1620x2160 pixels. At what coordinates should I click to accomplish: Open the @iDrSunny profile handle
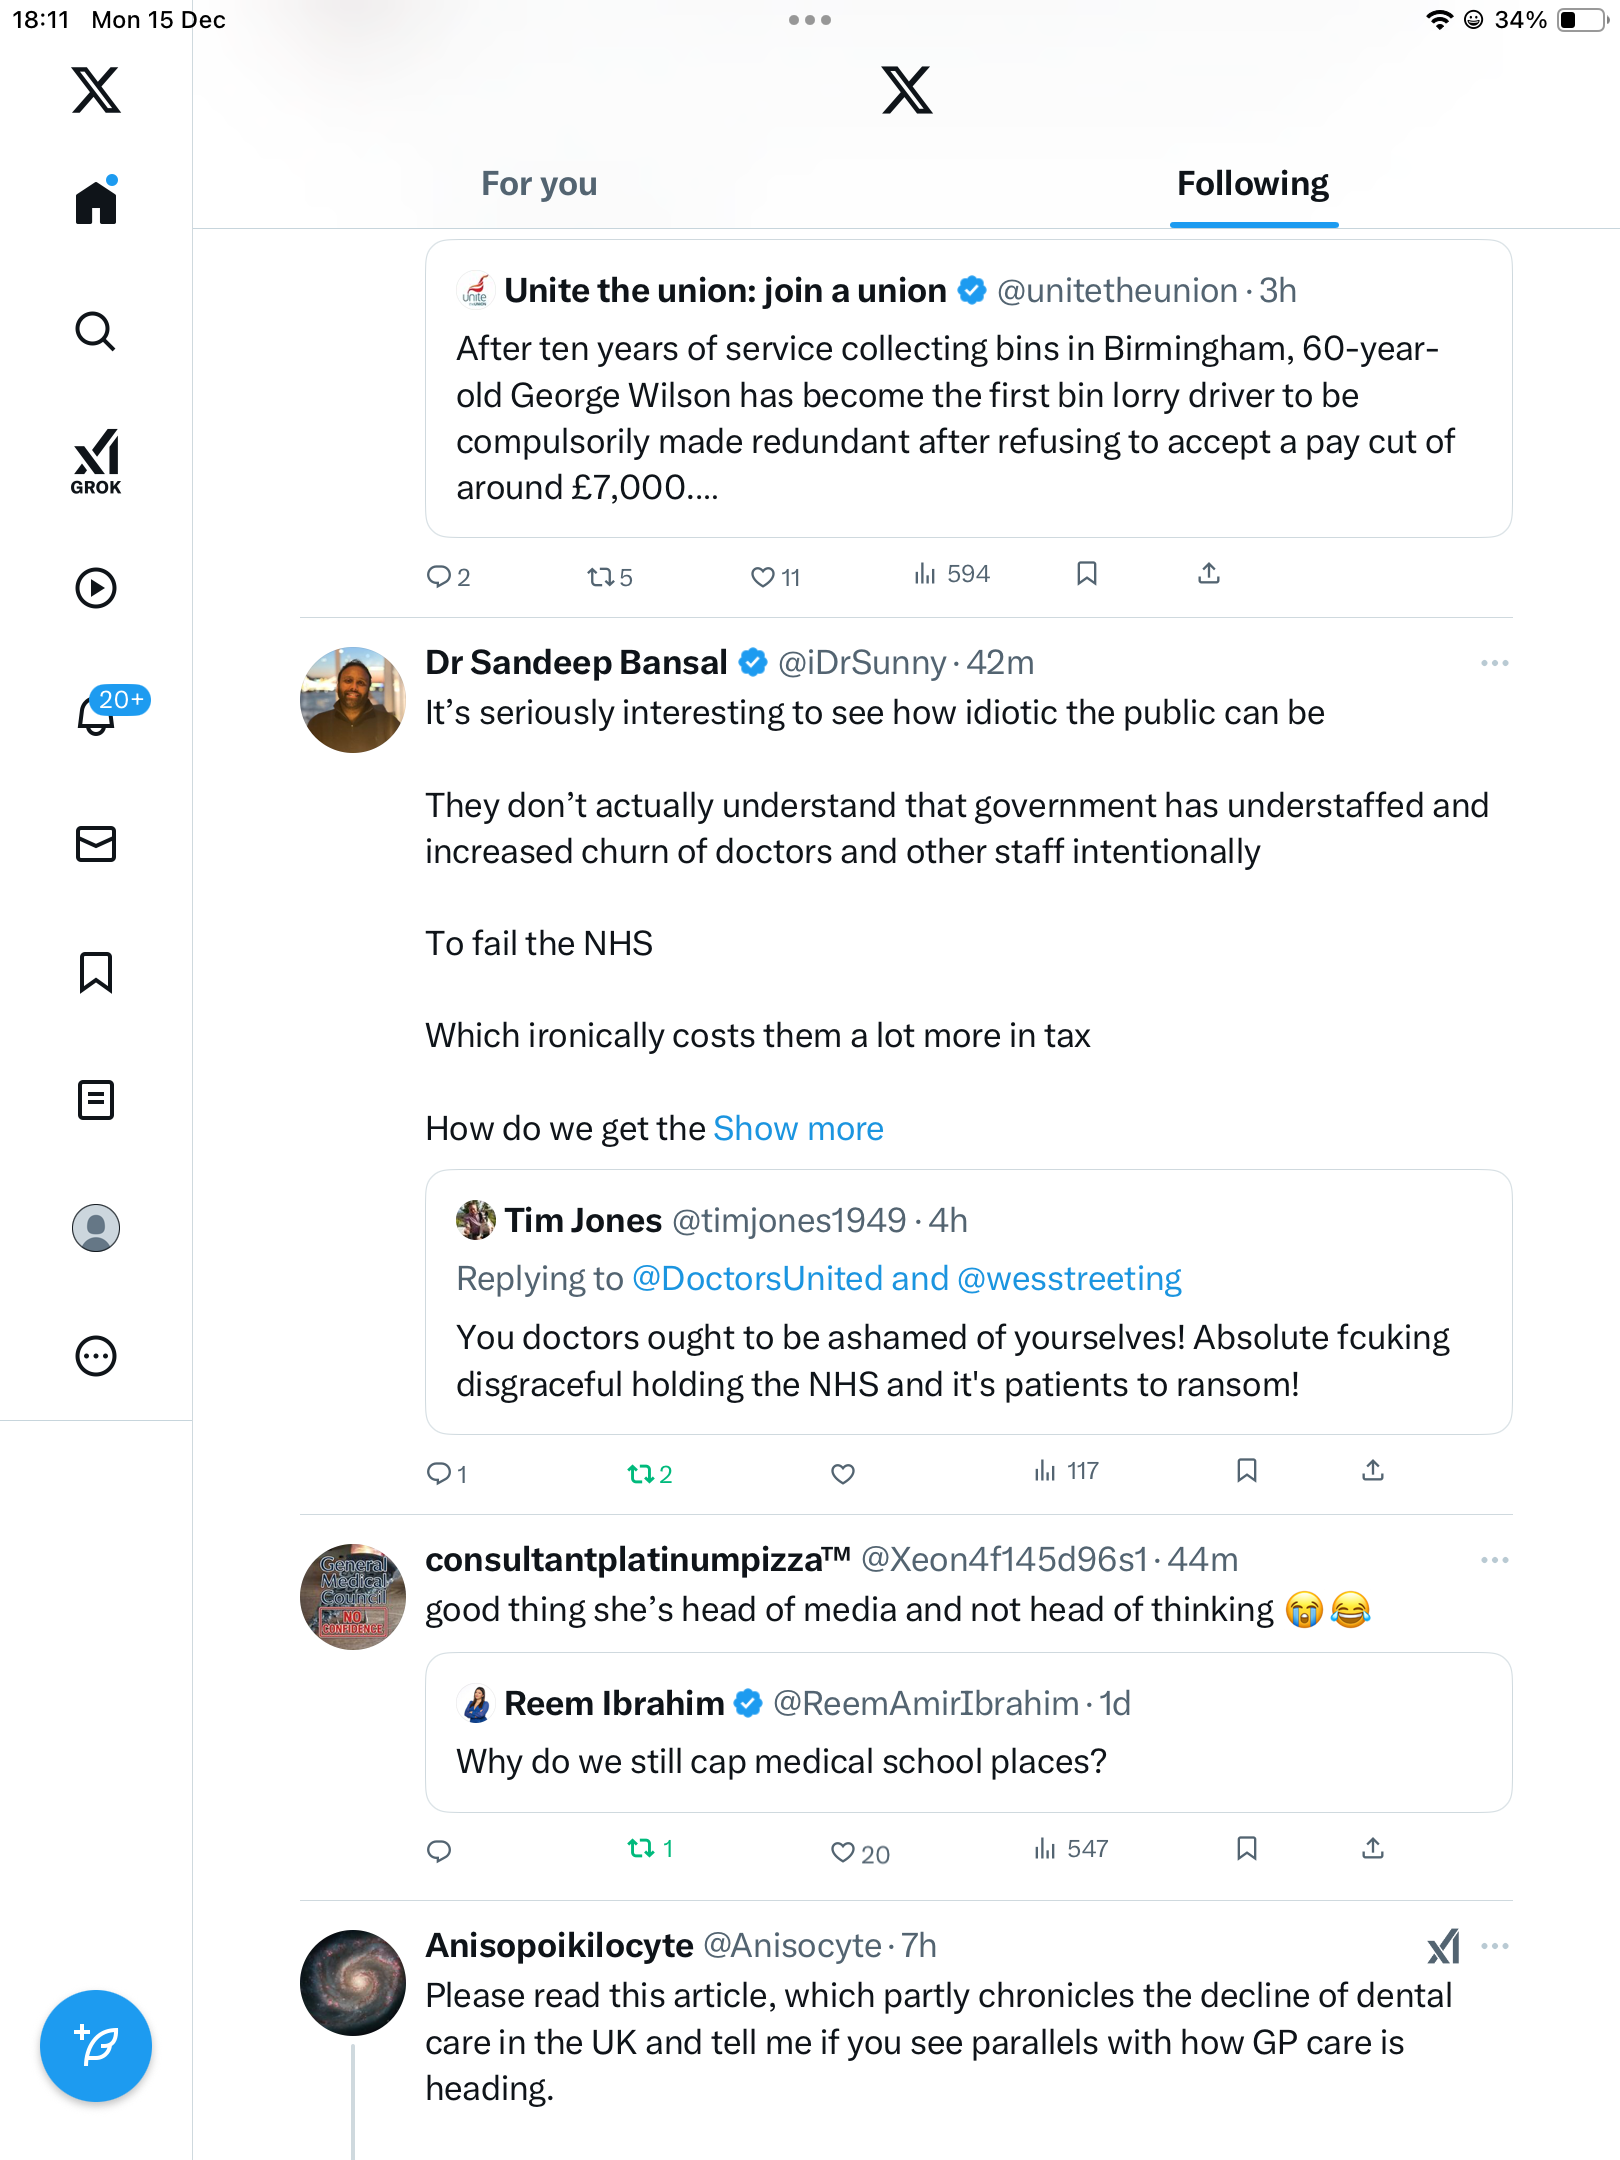point(861,662)
